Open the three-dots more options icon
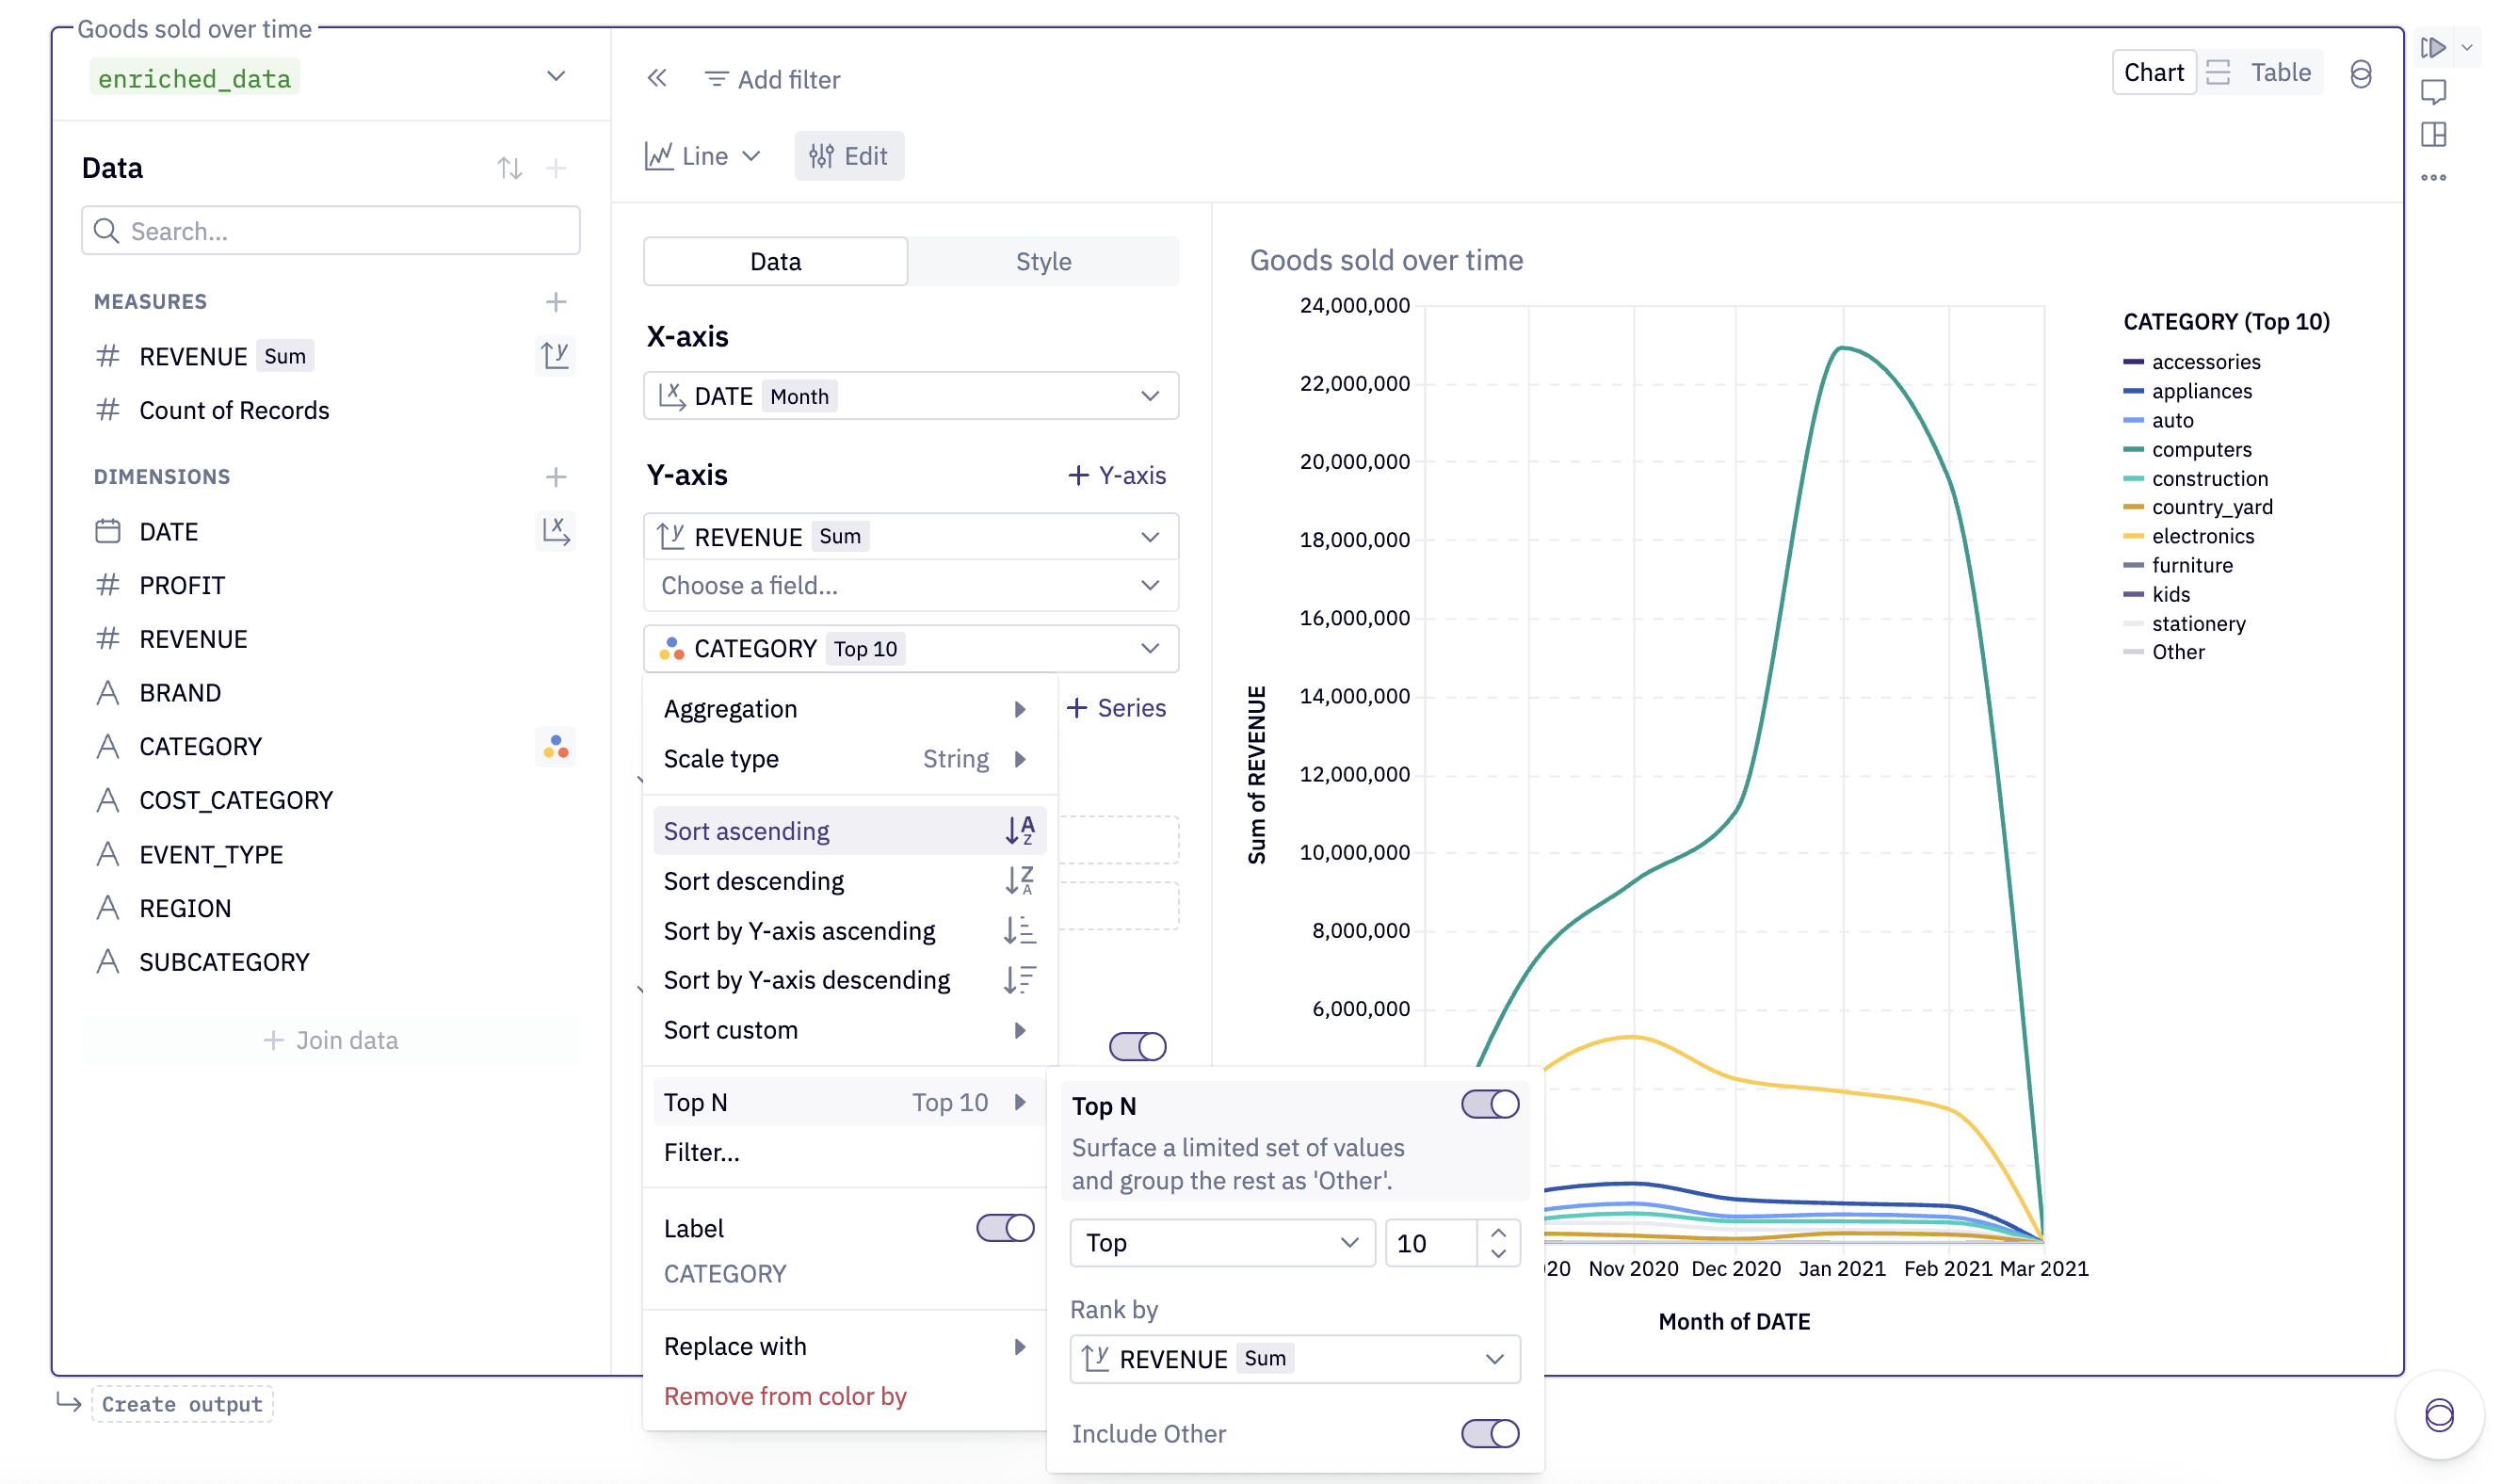Viewport: 2501px width, 1484px height. [x=2435, y=176]
